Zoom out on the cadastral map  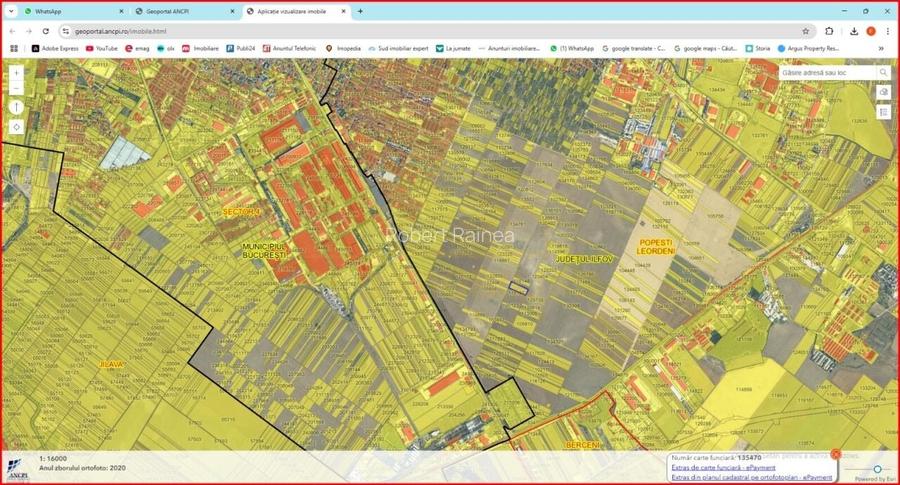click(16, 88)
